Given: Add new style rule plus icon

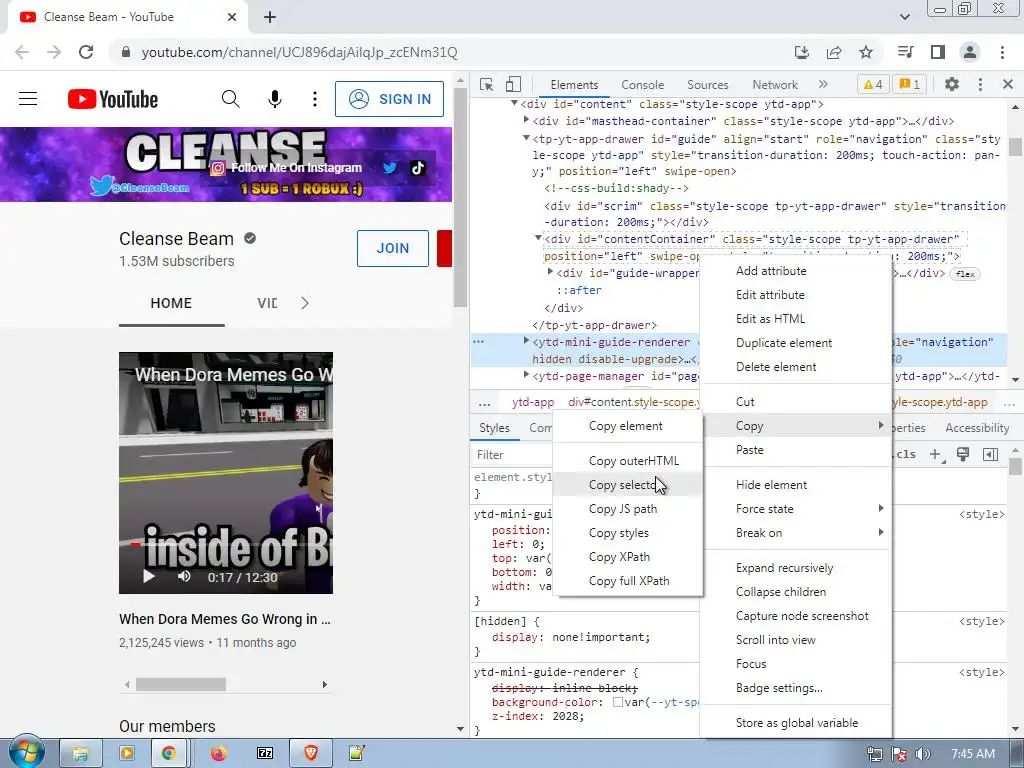Looking at the screenshot, I should point(936,455).
